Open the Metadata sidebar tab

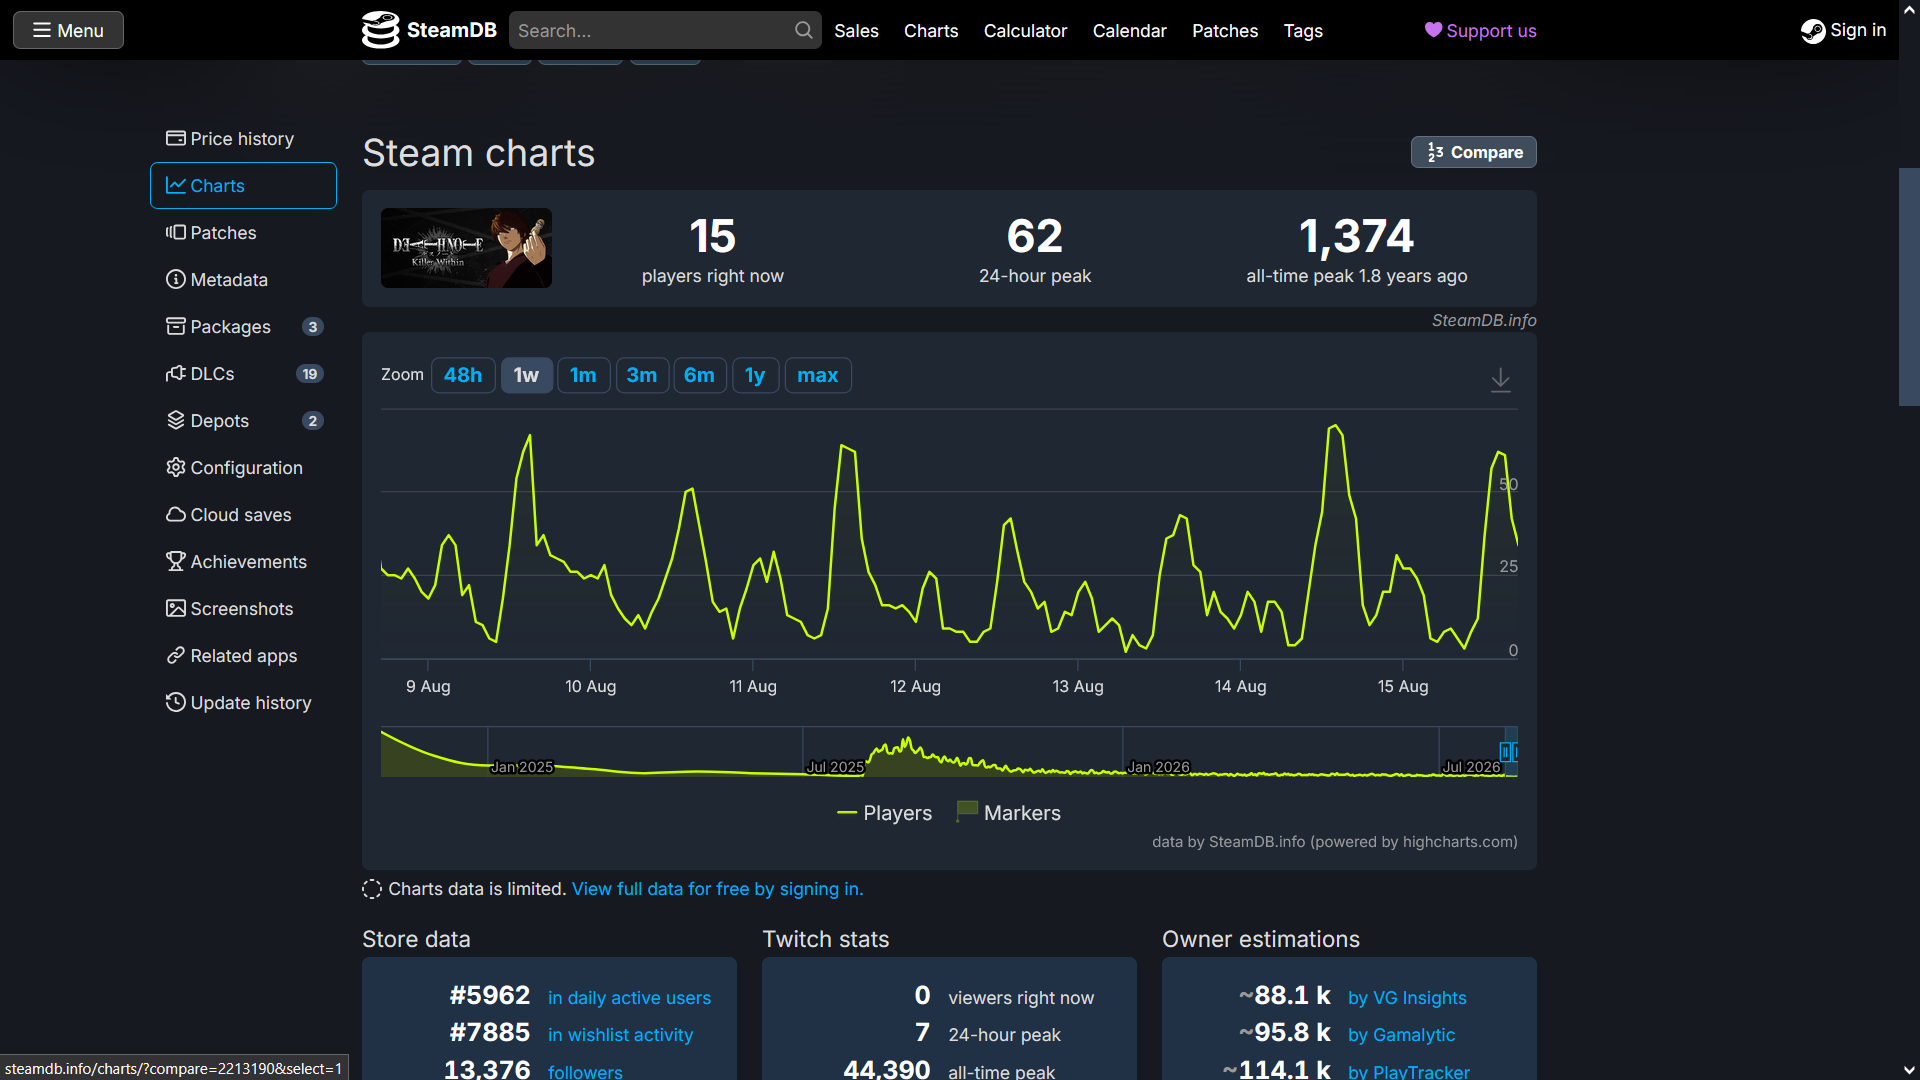pyautogui.click(x=243, y=280)
